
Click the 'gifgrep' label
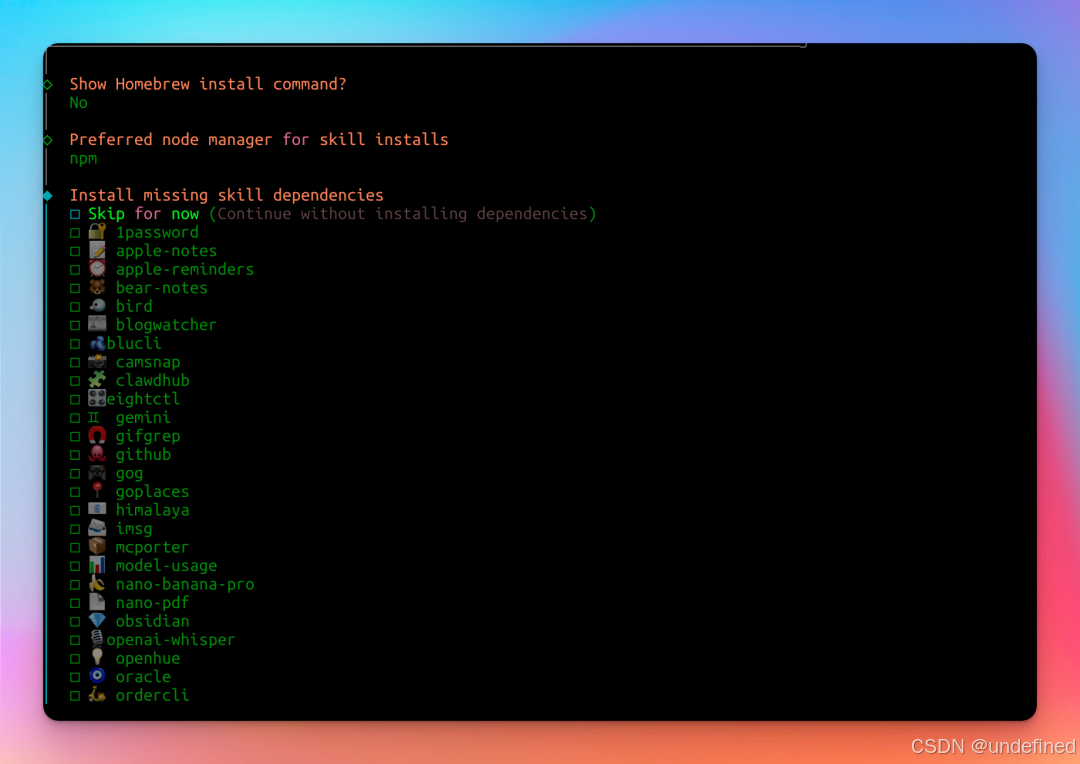(x=148, y=437)
